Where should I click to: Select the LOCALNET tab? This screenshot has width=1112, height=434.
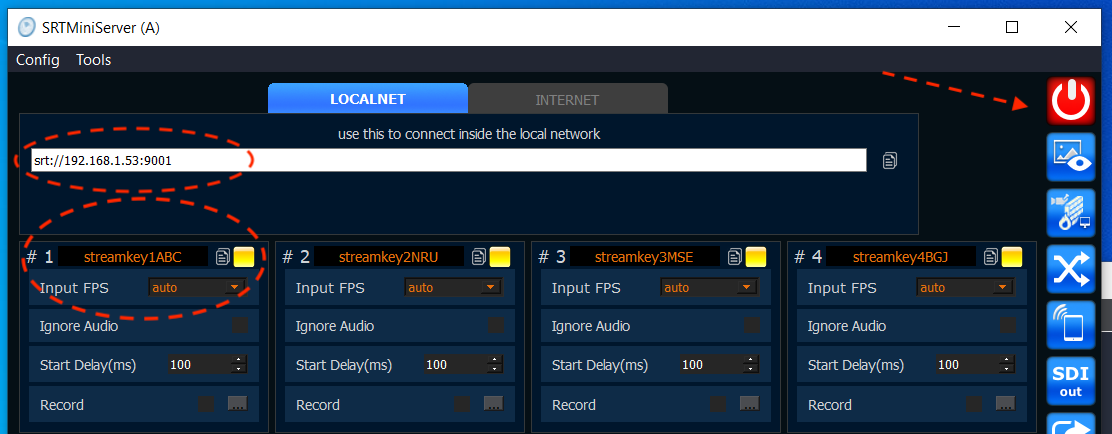pos(367,99)
